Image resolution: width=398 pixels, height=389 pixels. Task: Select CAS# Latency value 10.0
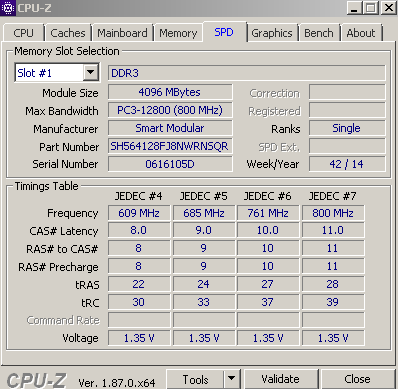point(268,231)
